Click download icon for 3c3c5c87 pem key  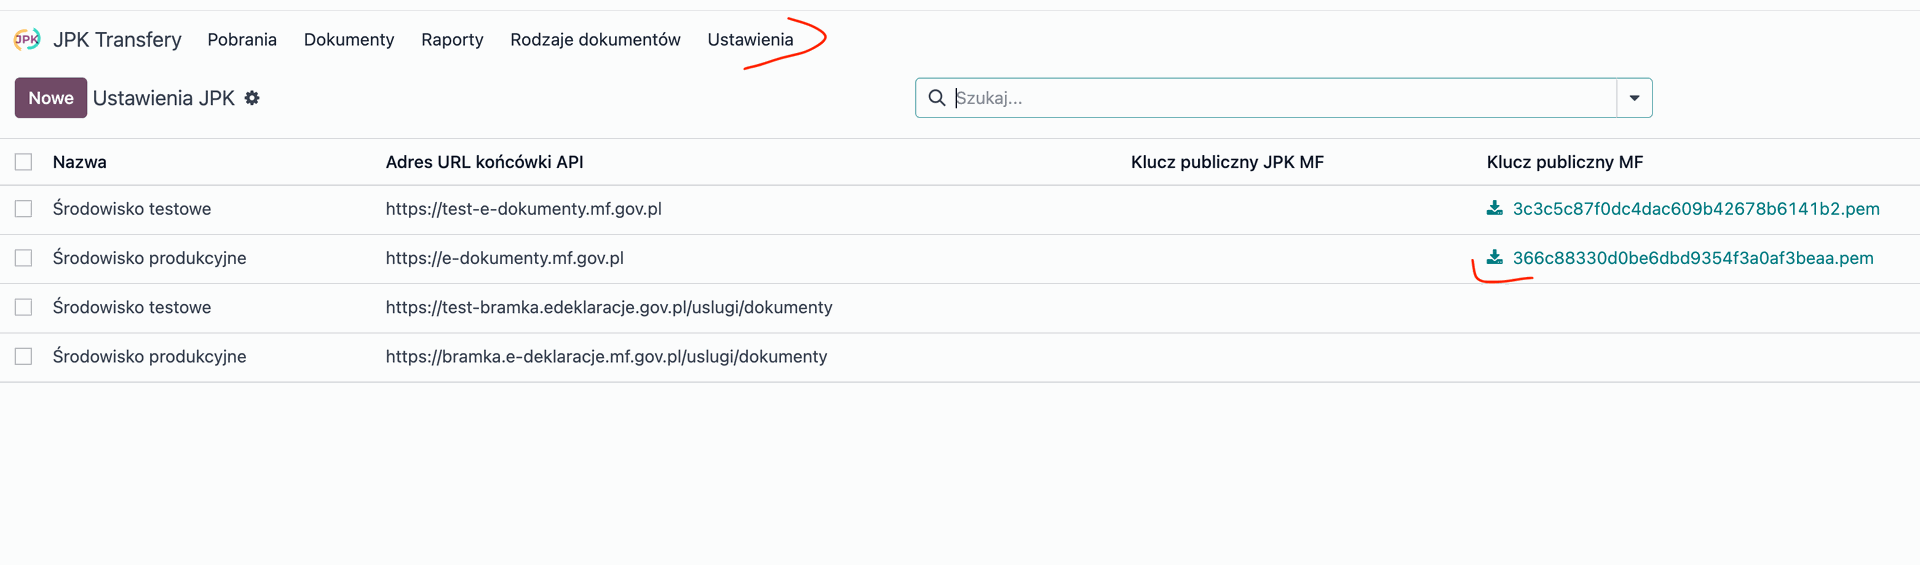click(x=1494, y=208)
